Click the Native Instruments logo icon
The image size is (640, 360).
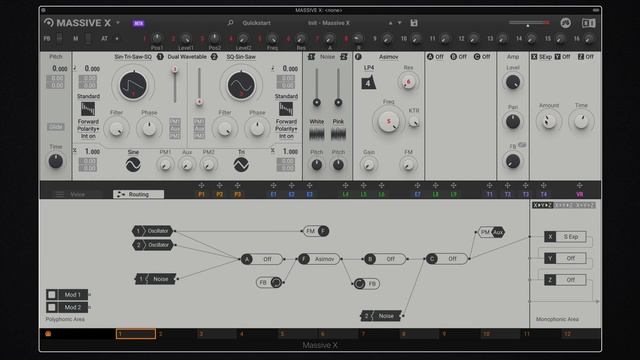pos(565,23)
